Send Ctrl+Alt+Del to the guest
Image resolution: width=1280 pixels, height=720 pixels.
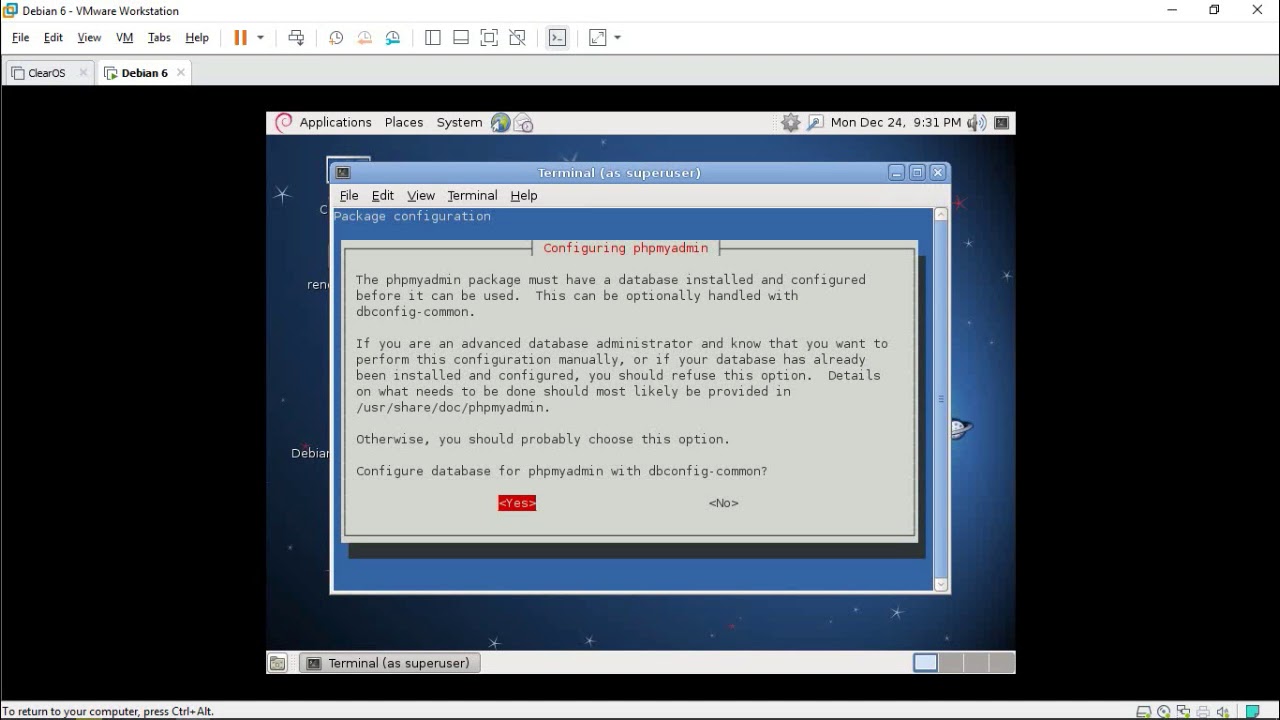[x=296, y=38]
